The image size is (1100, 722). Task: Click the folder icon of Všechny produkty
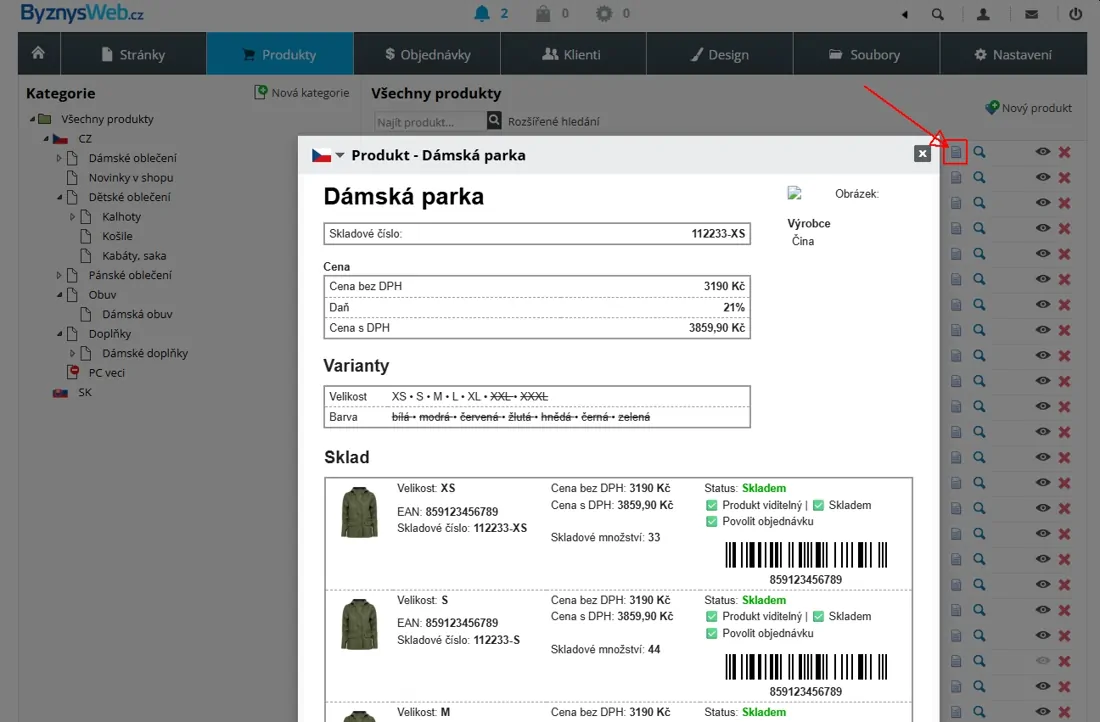pyautogui.click(x=44, y=119)
